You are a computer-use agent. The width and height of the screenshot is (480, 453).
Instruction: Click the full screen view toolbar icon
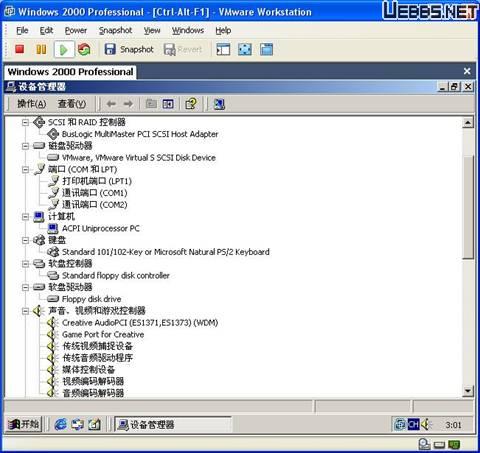click(x=245, y=49)
